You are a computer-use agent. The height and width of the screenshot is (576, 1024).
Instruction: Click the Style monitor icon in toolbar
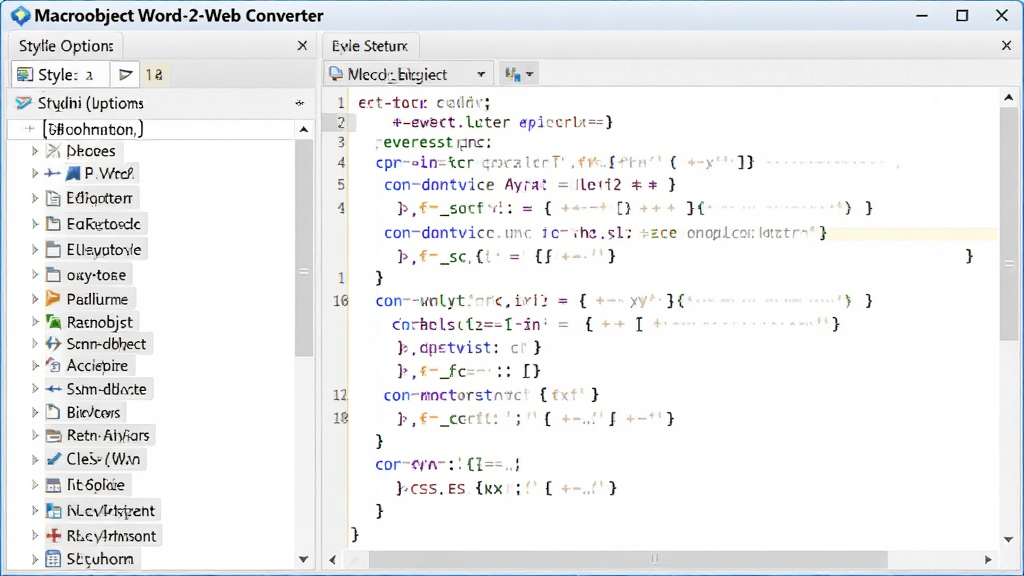point(25,74)
